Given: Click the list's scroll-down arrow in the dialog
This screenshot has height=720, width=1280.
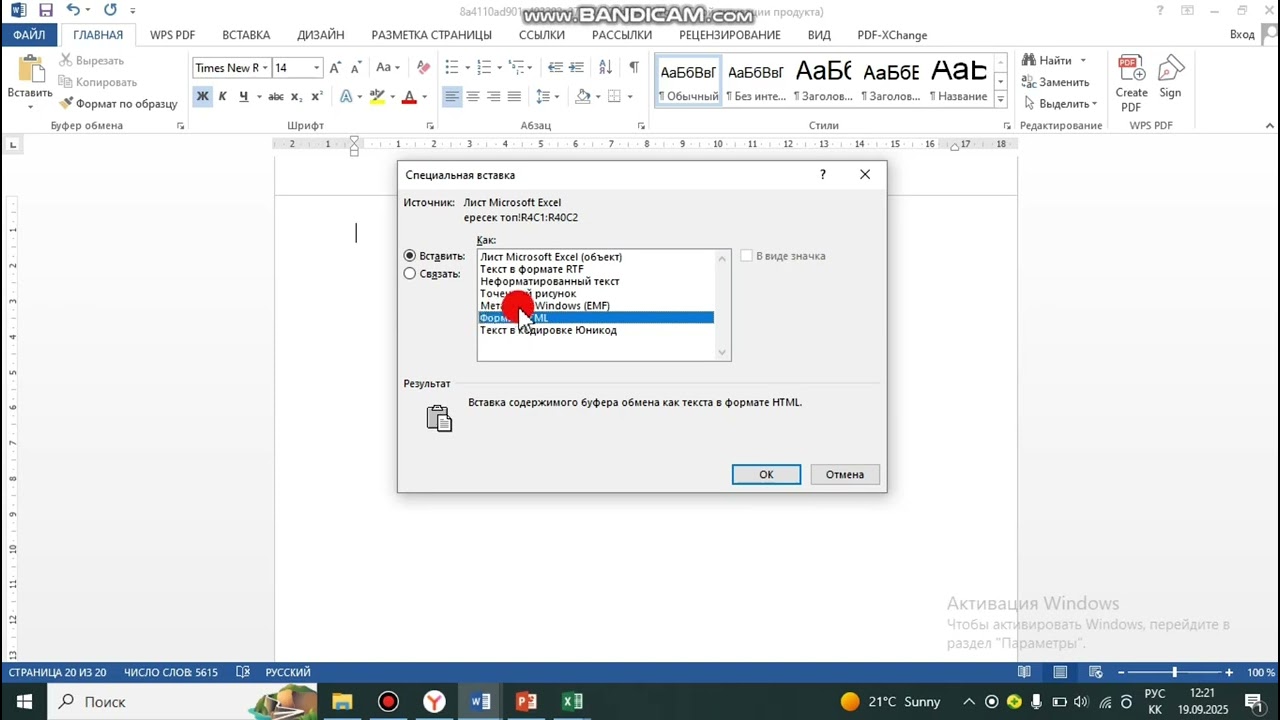Looking at the screenshot, I should coord(723,352).
